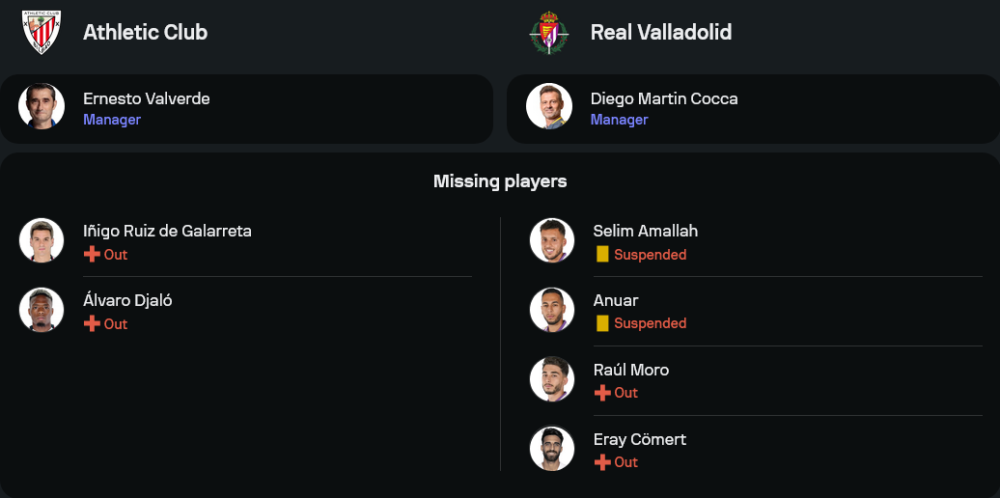Click the yellow card icon under Anuar
The height and width of the screenshot is (498, 1000).
(602, 323)
